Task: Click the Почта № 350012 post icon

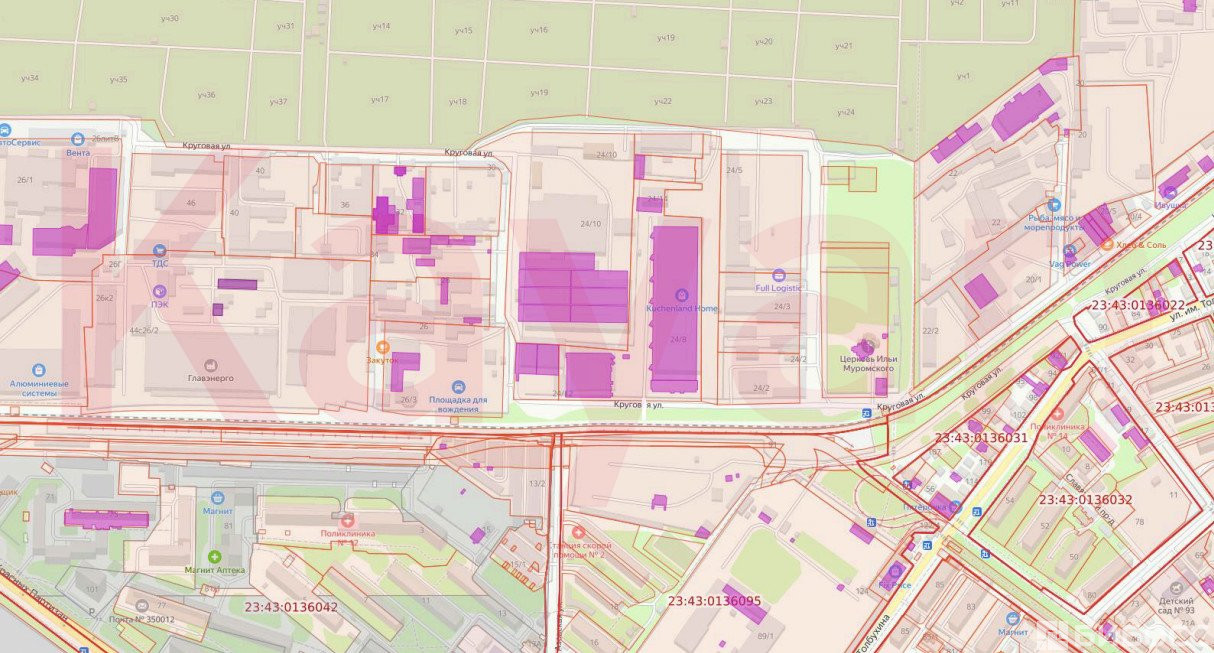Action: (142, 606)
